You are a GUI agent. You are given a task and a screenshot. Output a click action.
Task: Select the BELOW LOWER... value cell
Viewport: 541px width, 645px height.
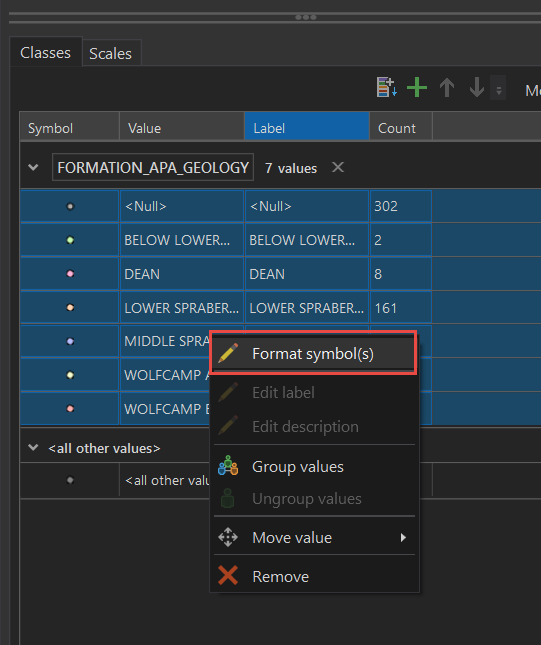182,240
